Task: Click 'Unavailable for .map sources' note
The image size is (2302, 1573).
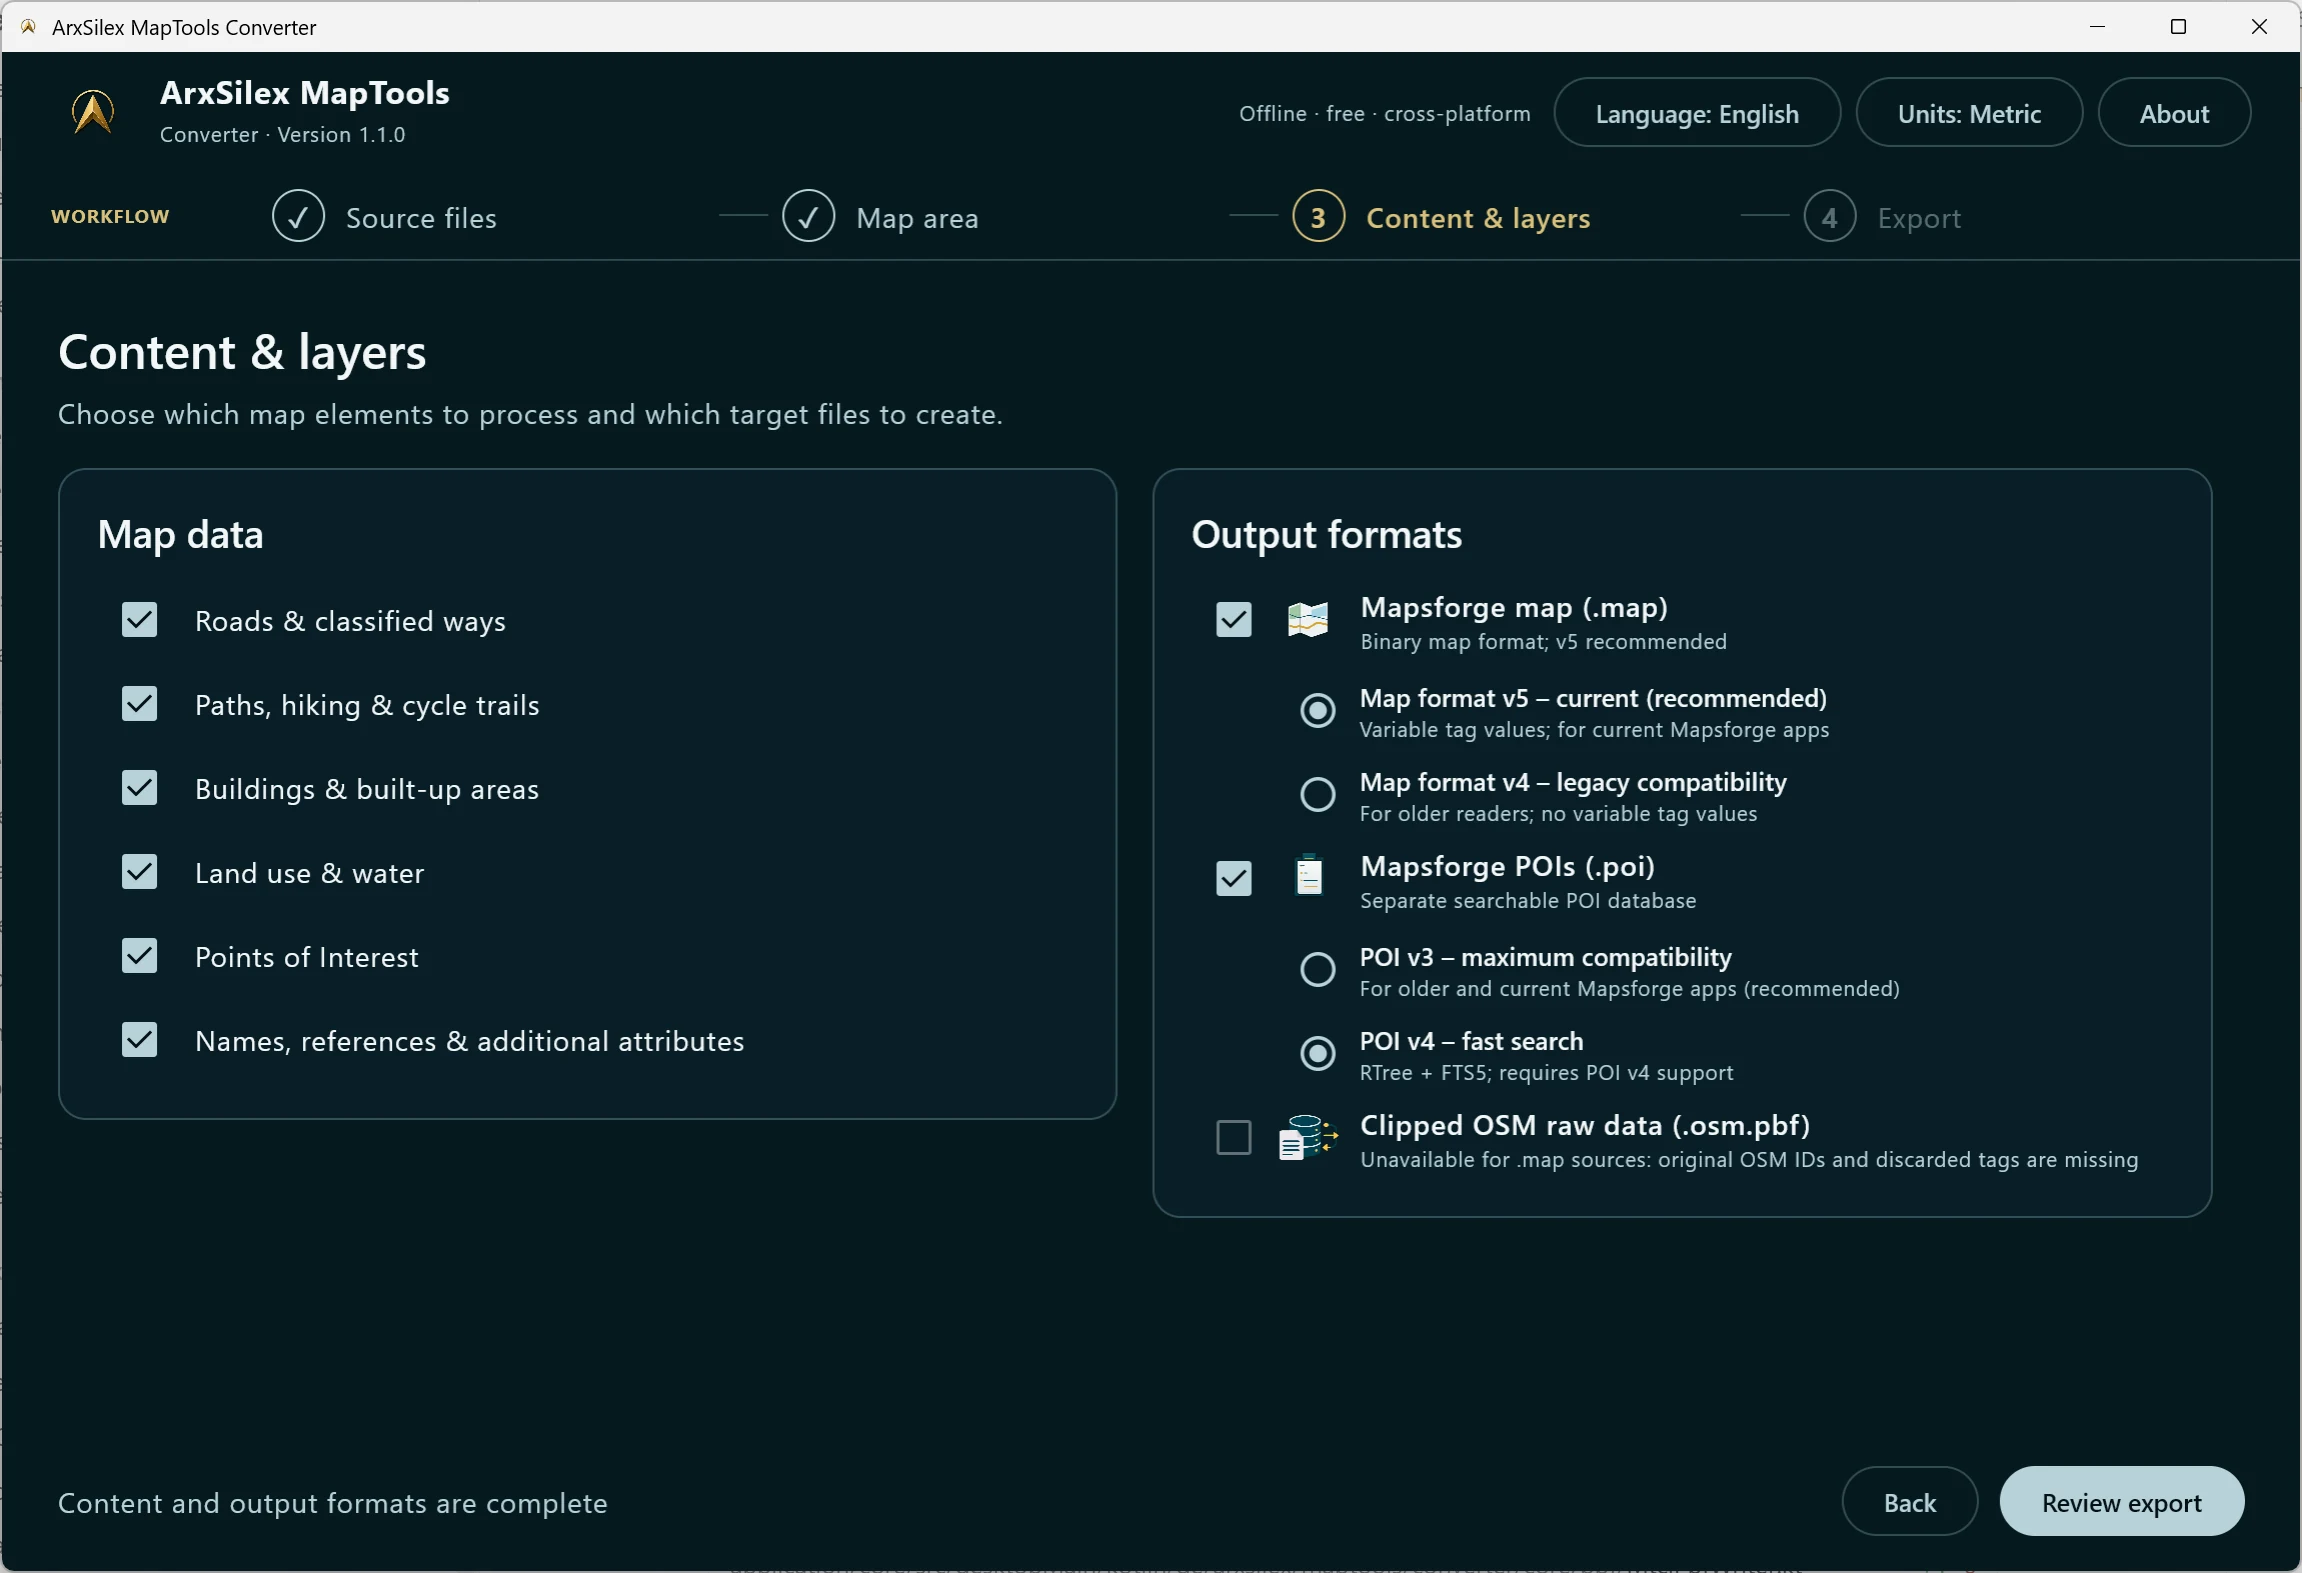Action: [1749, 1160]
